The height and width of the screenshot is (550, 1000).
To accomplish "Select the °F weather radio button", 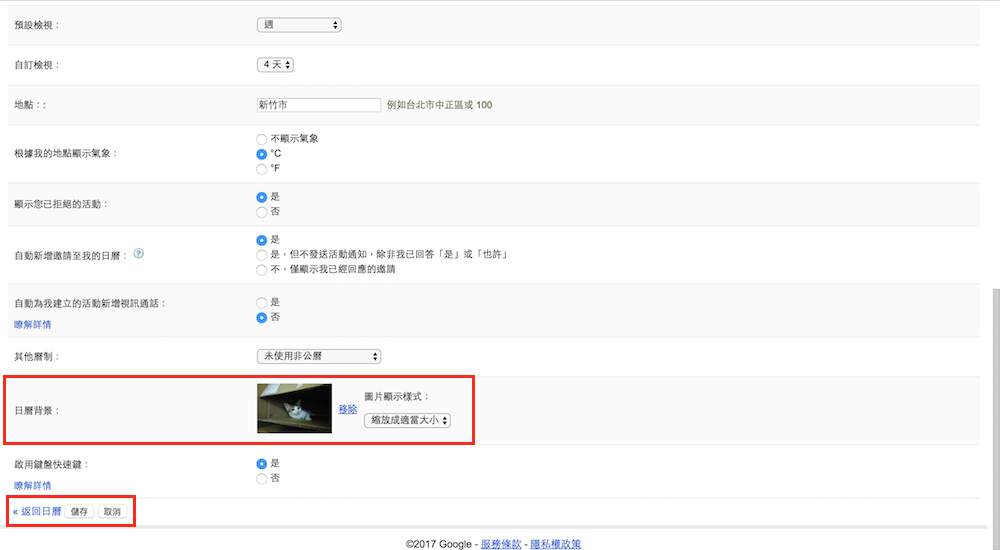I will 261,169.
